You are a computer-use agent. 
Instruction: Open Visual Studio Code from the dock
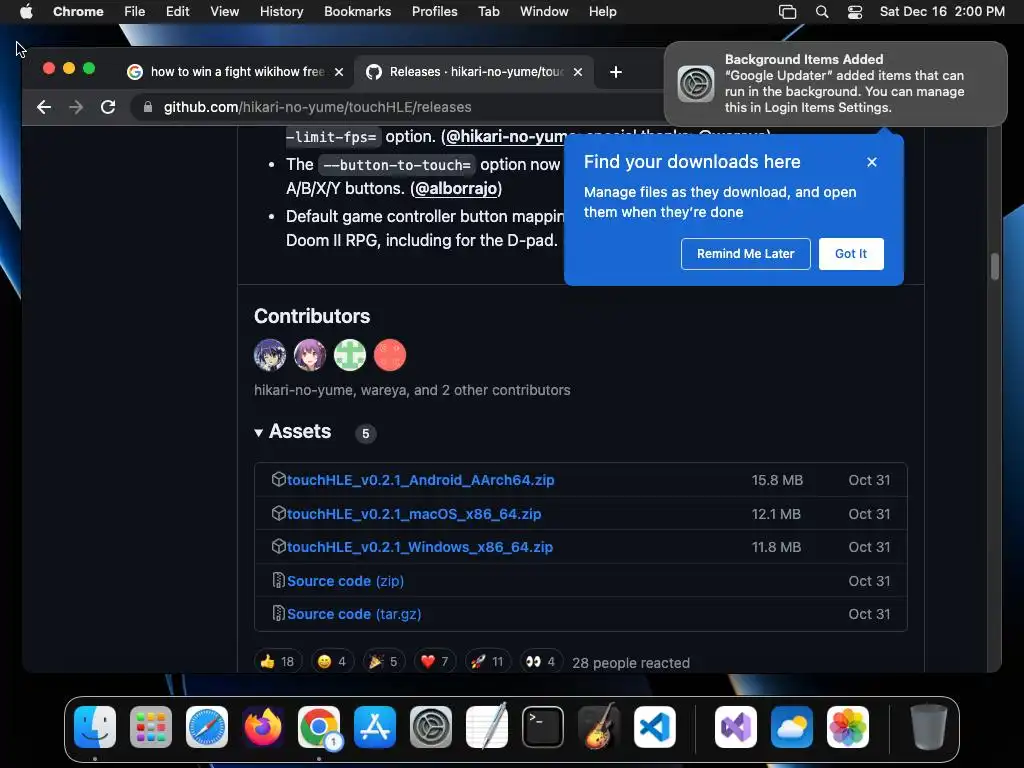pyautogui.click(x=654, y=727)
